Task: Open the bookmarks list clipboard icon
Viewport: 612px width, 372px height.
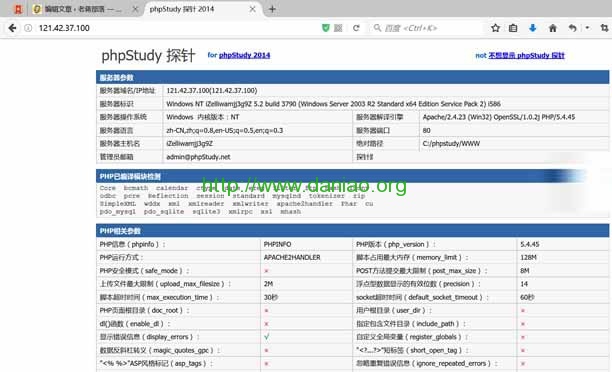Action: (x=513, y=28)
